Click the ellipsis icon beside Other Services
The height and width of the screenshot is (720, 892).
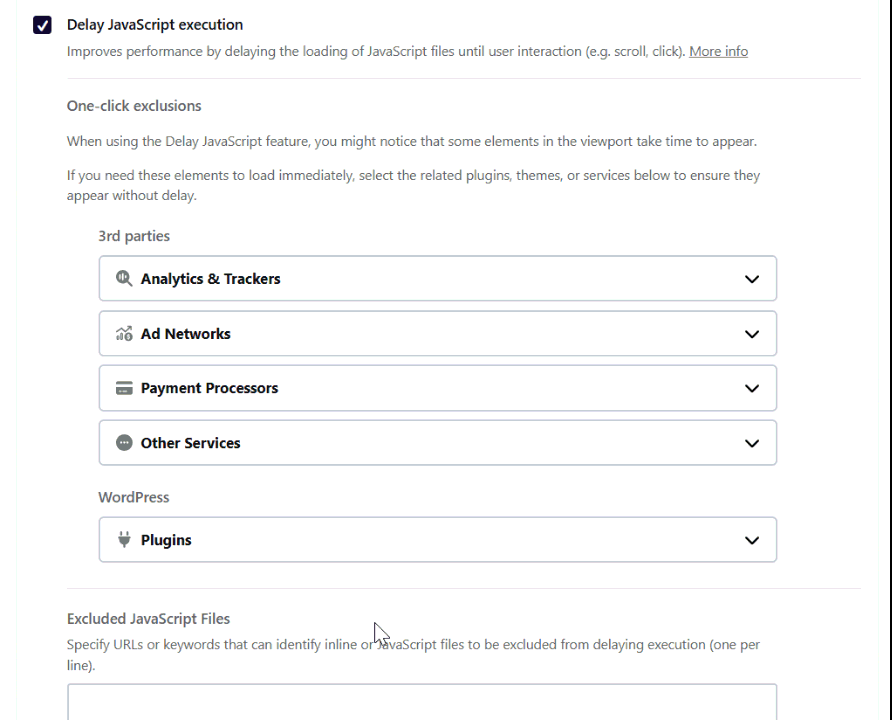(123, 443)
